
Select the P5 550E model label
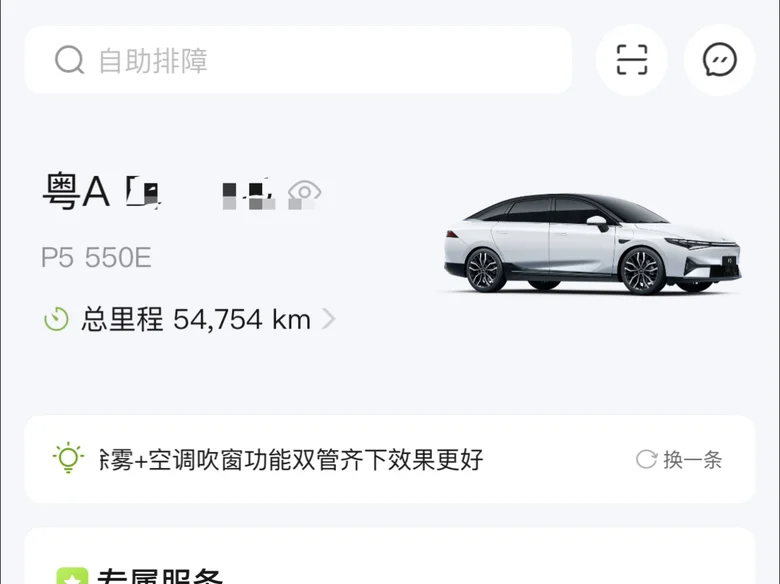(96, 258)
